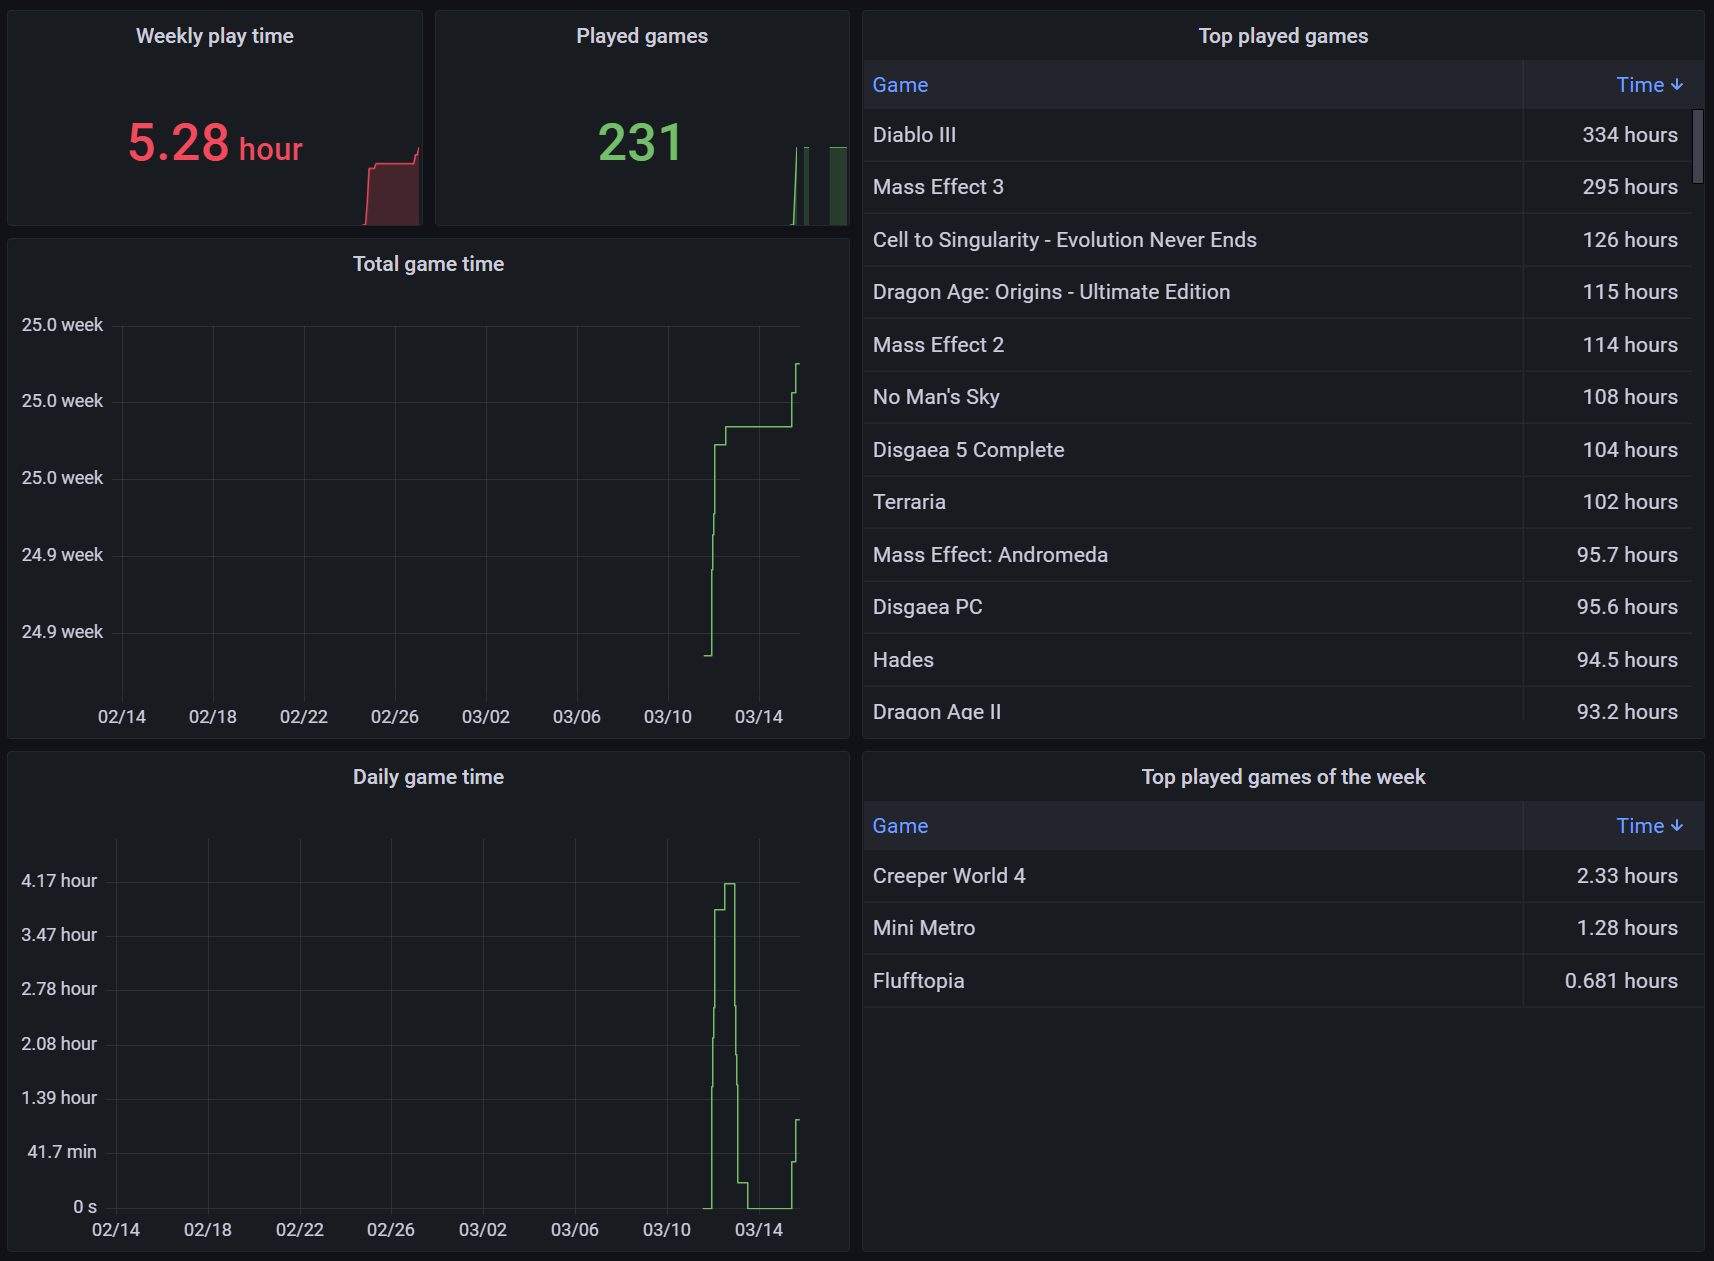
Task: Click the Top played games table scrollbar
Action: pos(1697,146)
